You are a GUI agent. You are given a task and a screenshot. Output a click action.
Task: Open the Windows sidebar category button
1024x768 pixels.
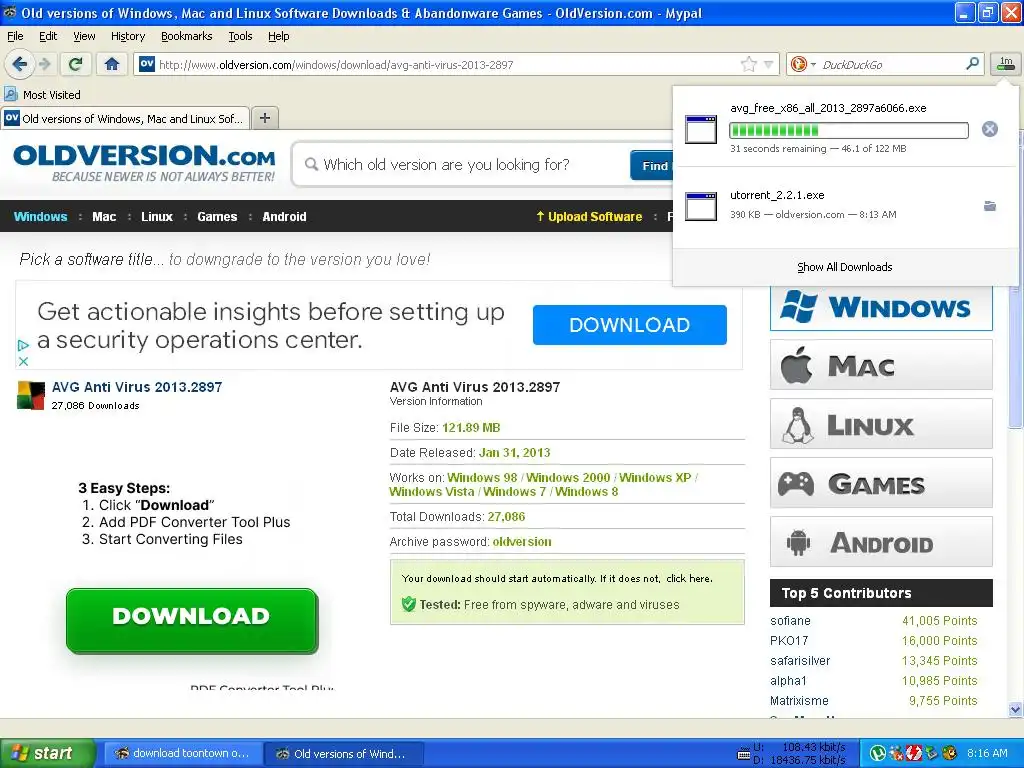click(x=881, y=308)
